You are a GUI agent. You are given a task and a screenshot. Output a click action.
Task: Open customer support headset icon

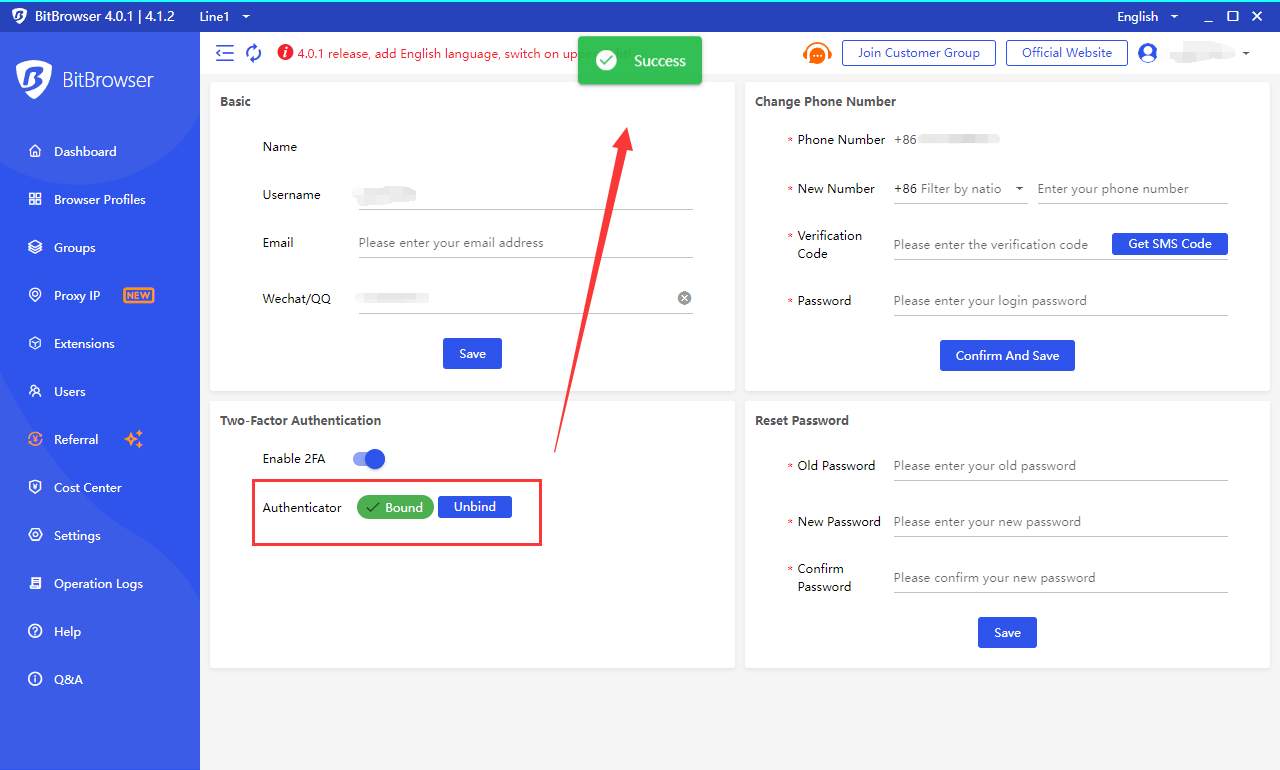817,53
